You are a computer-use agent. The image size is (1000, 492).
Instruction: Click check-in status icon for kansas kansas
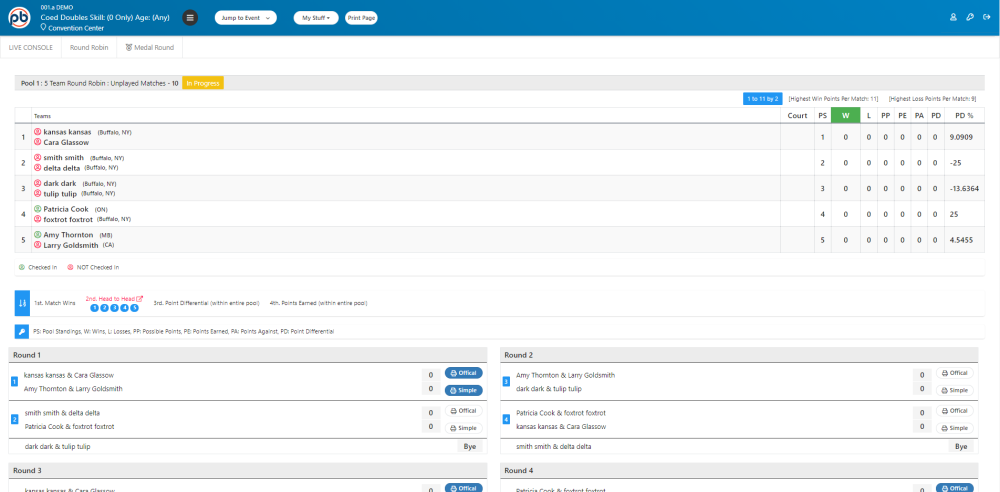click(38, 132)
